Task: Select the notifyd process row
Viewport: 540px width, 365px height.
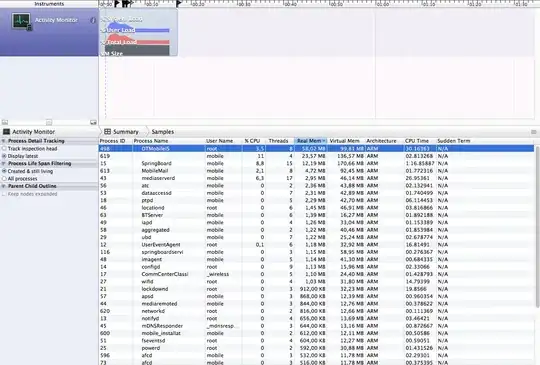Action: (316, 319)
